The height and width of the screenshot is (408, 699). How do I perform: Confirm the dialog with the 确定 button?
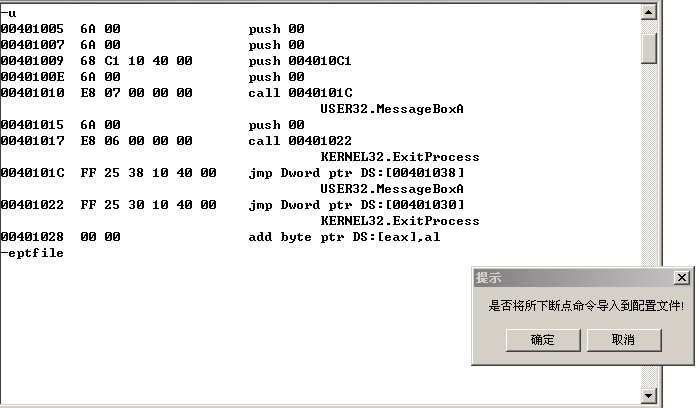(x=543, y=340)
